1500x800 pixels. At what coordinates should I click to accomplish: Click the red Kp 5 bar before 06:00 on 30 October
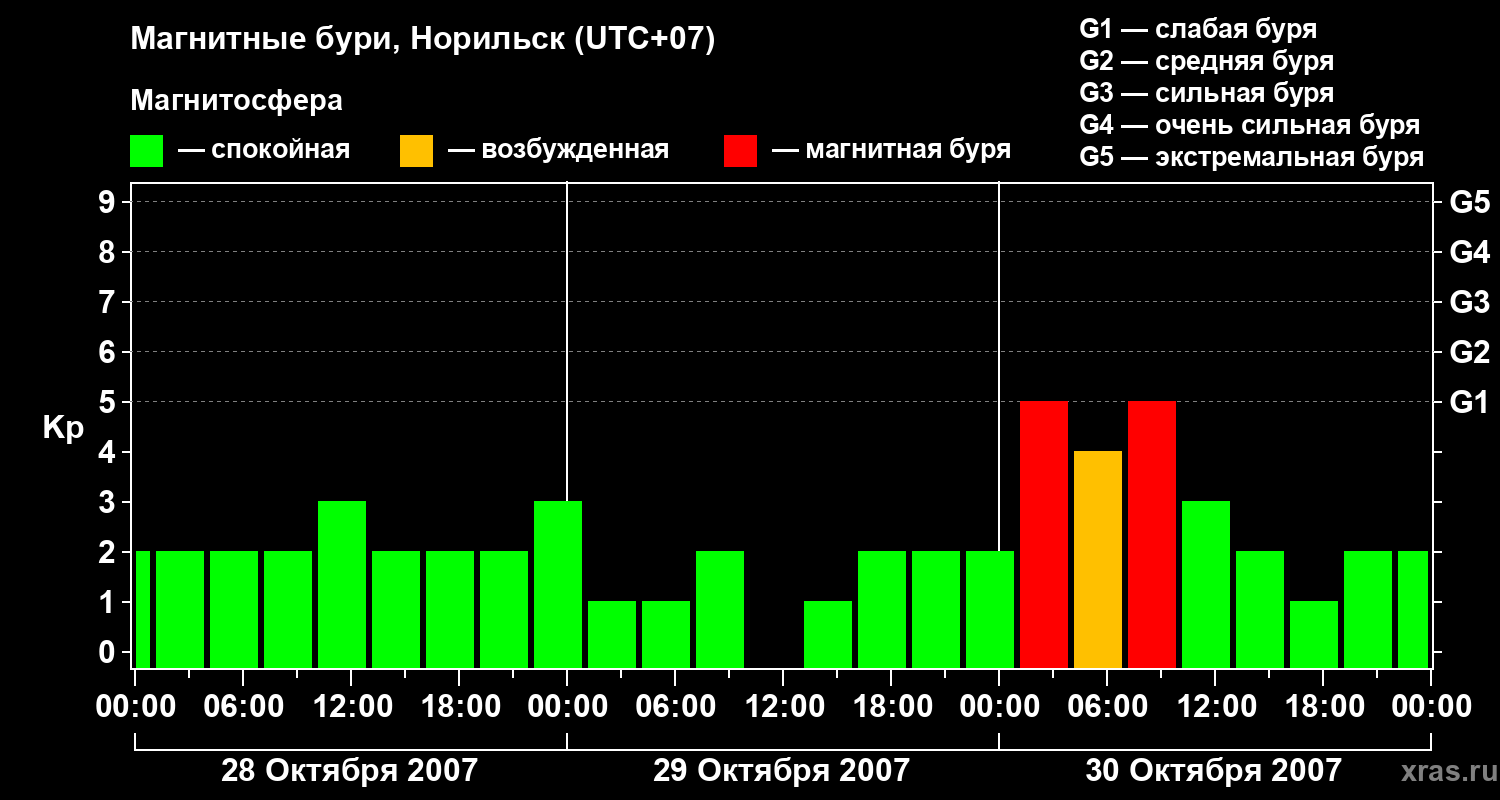(x=1044, y=534)
